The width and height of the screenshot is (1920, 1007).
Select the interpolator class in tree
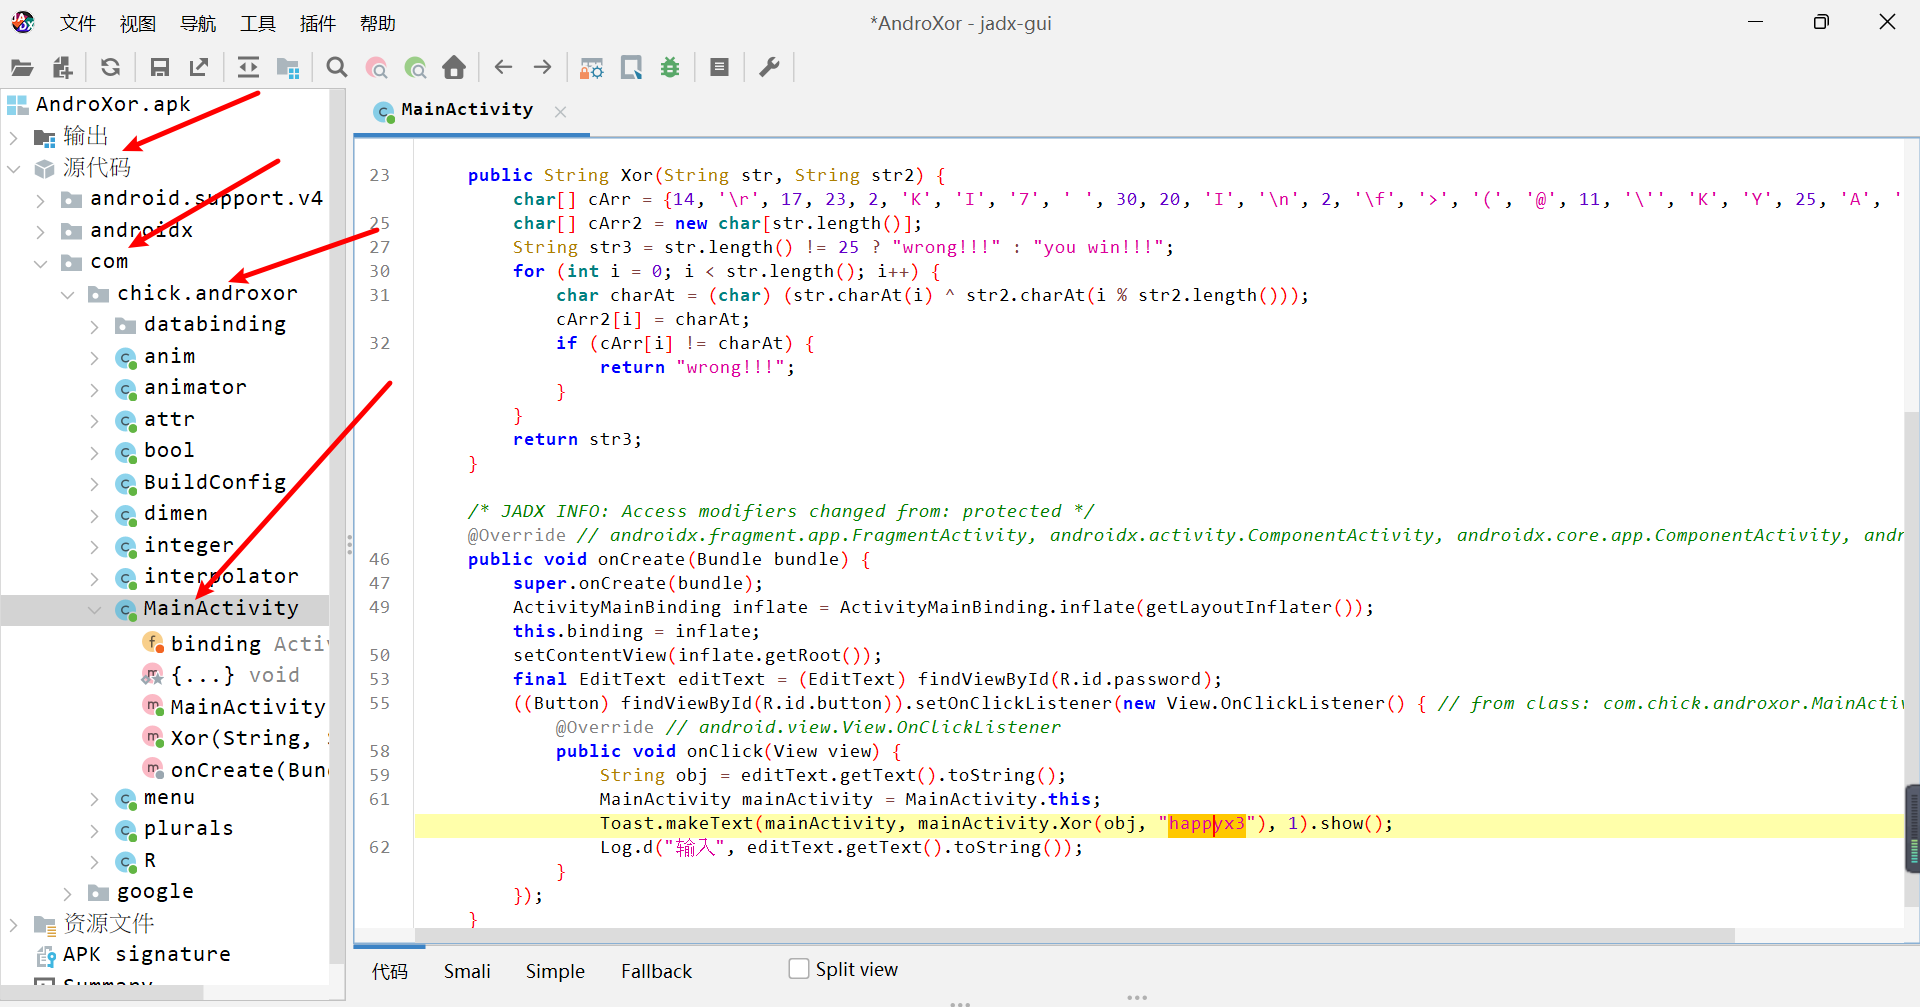click(221, 577)
